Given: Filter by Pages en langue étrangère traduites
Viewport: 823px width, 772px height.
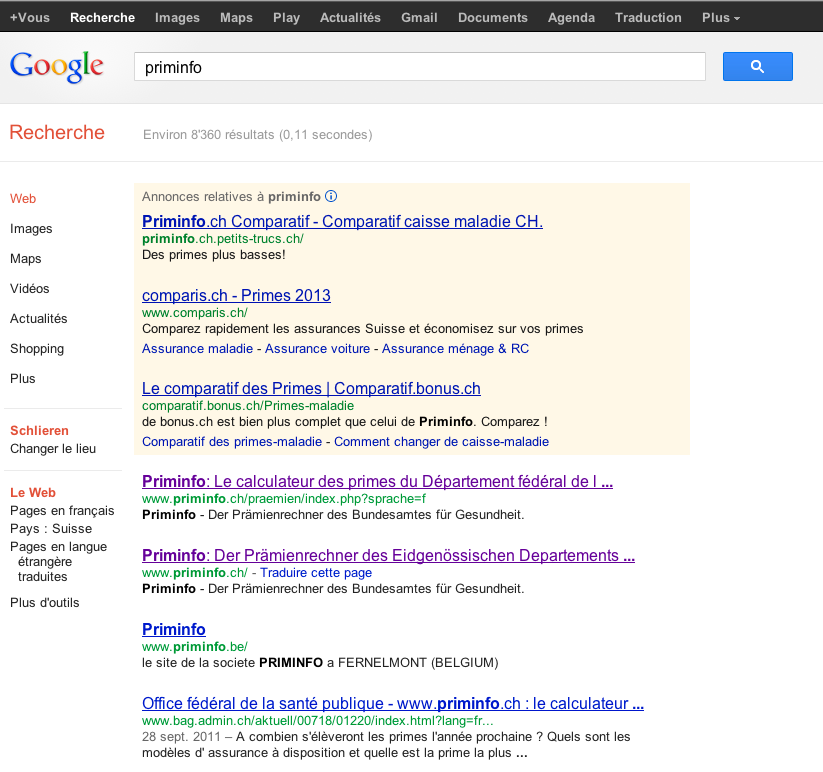Looking at the screenshot, I should 58,562.
